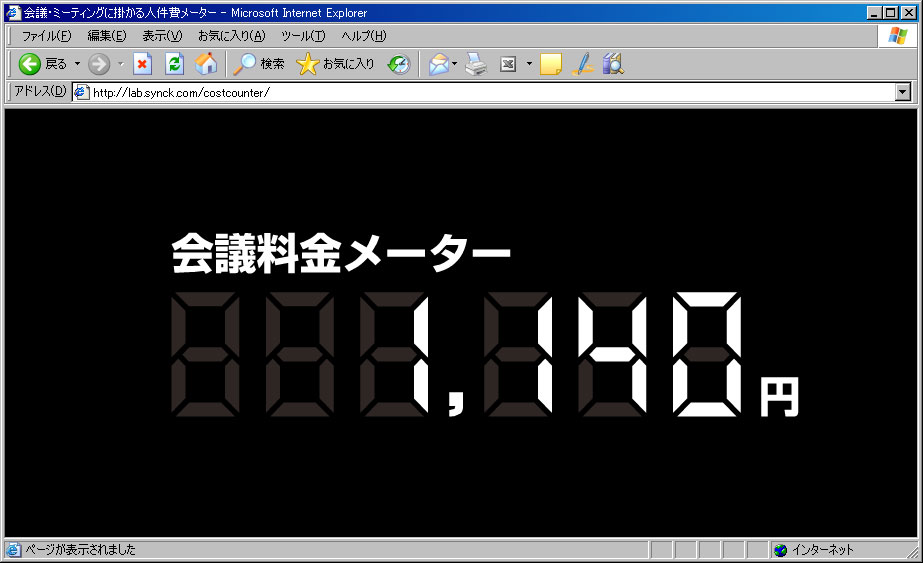Click the Edit with Excel icon

click(x=508, y=64)
